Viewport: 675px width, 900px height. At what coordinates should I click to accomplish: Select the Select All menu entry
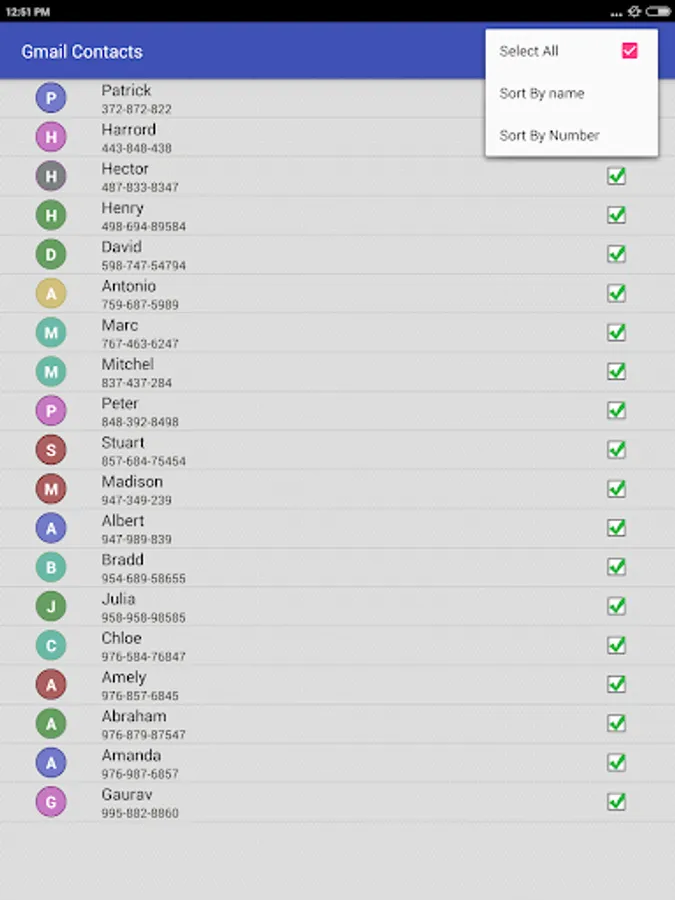(529, 51)
